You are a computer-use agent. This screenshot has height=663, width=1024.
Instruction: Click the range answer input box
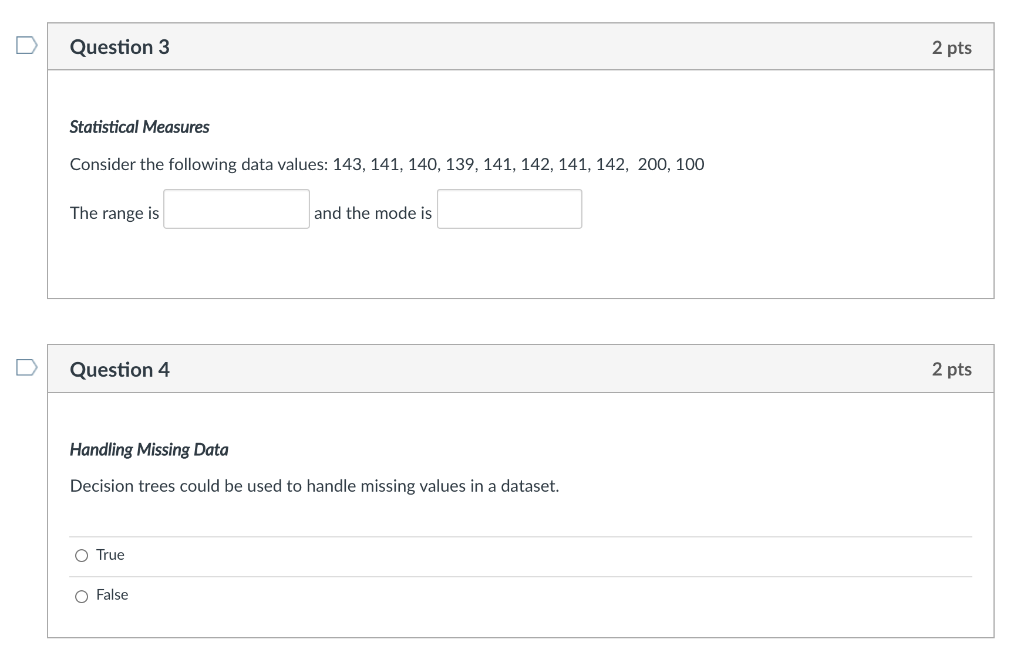click(x=237, y=209)
